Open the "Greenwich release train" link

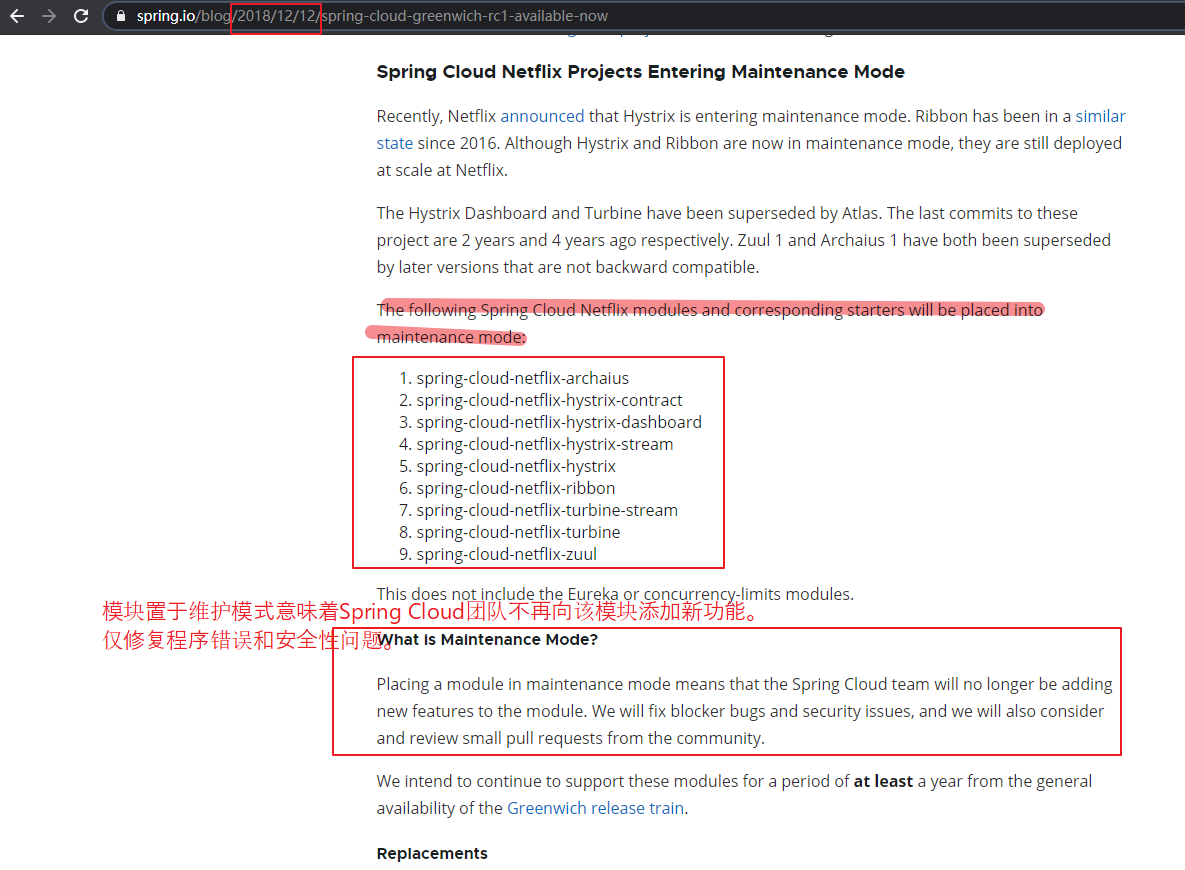coord(594,808)
